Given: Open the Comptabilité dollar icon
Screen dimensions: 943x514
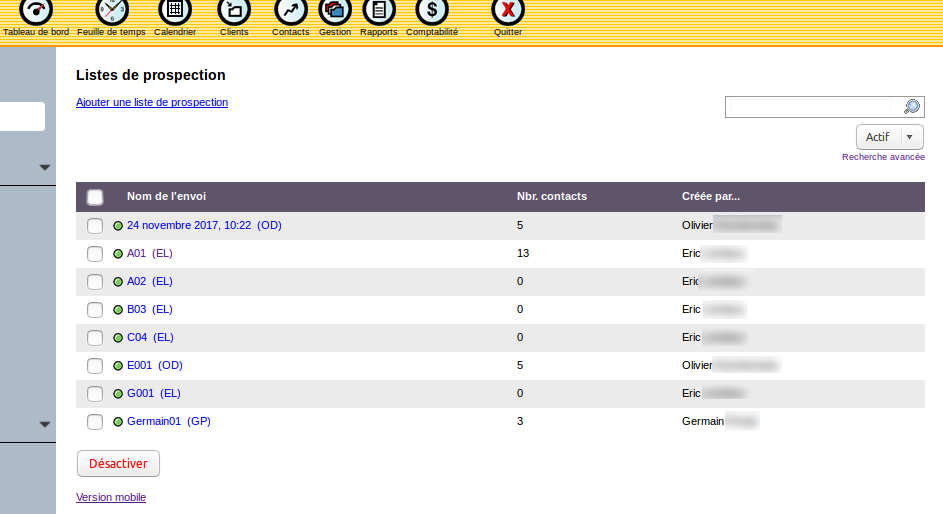Looking at the screenshot, I should point(432,11).
